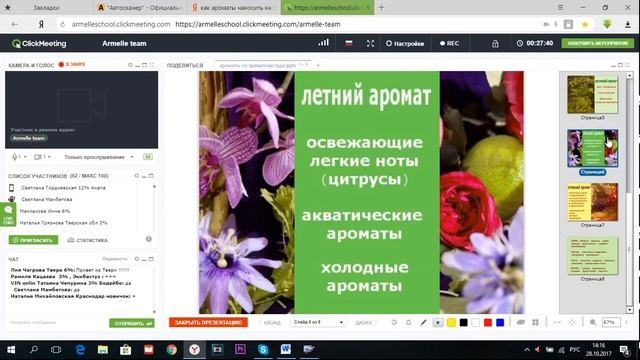This screenshot has height=360, width=640.
Task: Pick white drawing color
Action: coord(476,322)
